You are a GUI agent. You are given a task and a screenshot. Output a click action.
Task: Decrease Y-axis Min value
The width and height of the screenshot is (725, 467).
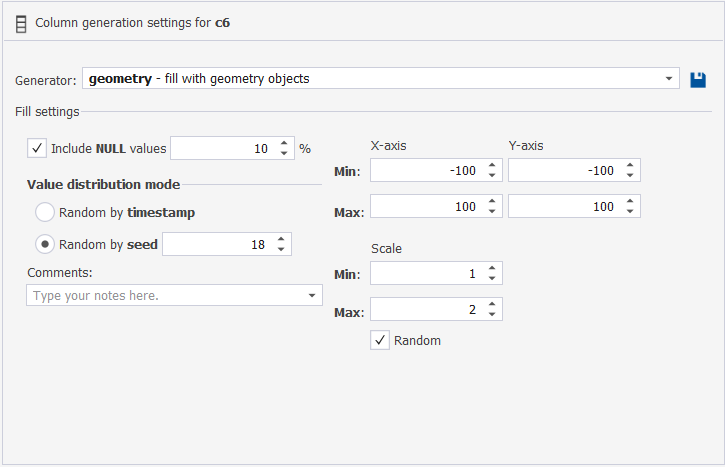coord(630,176)
